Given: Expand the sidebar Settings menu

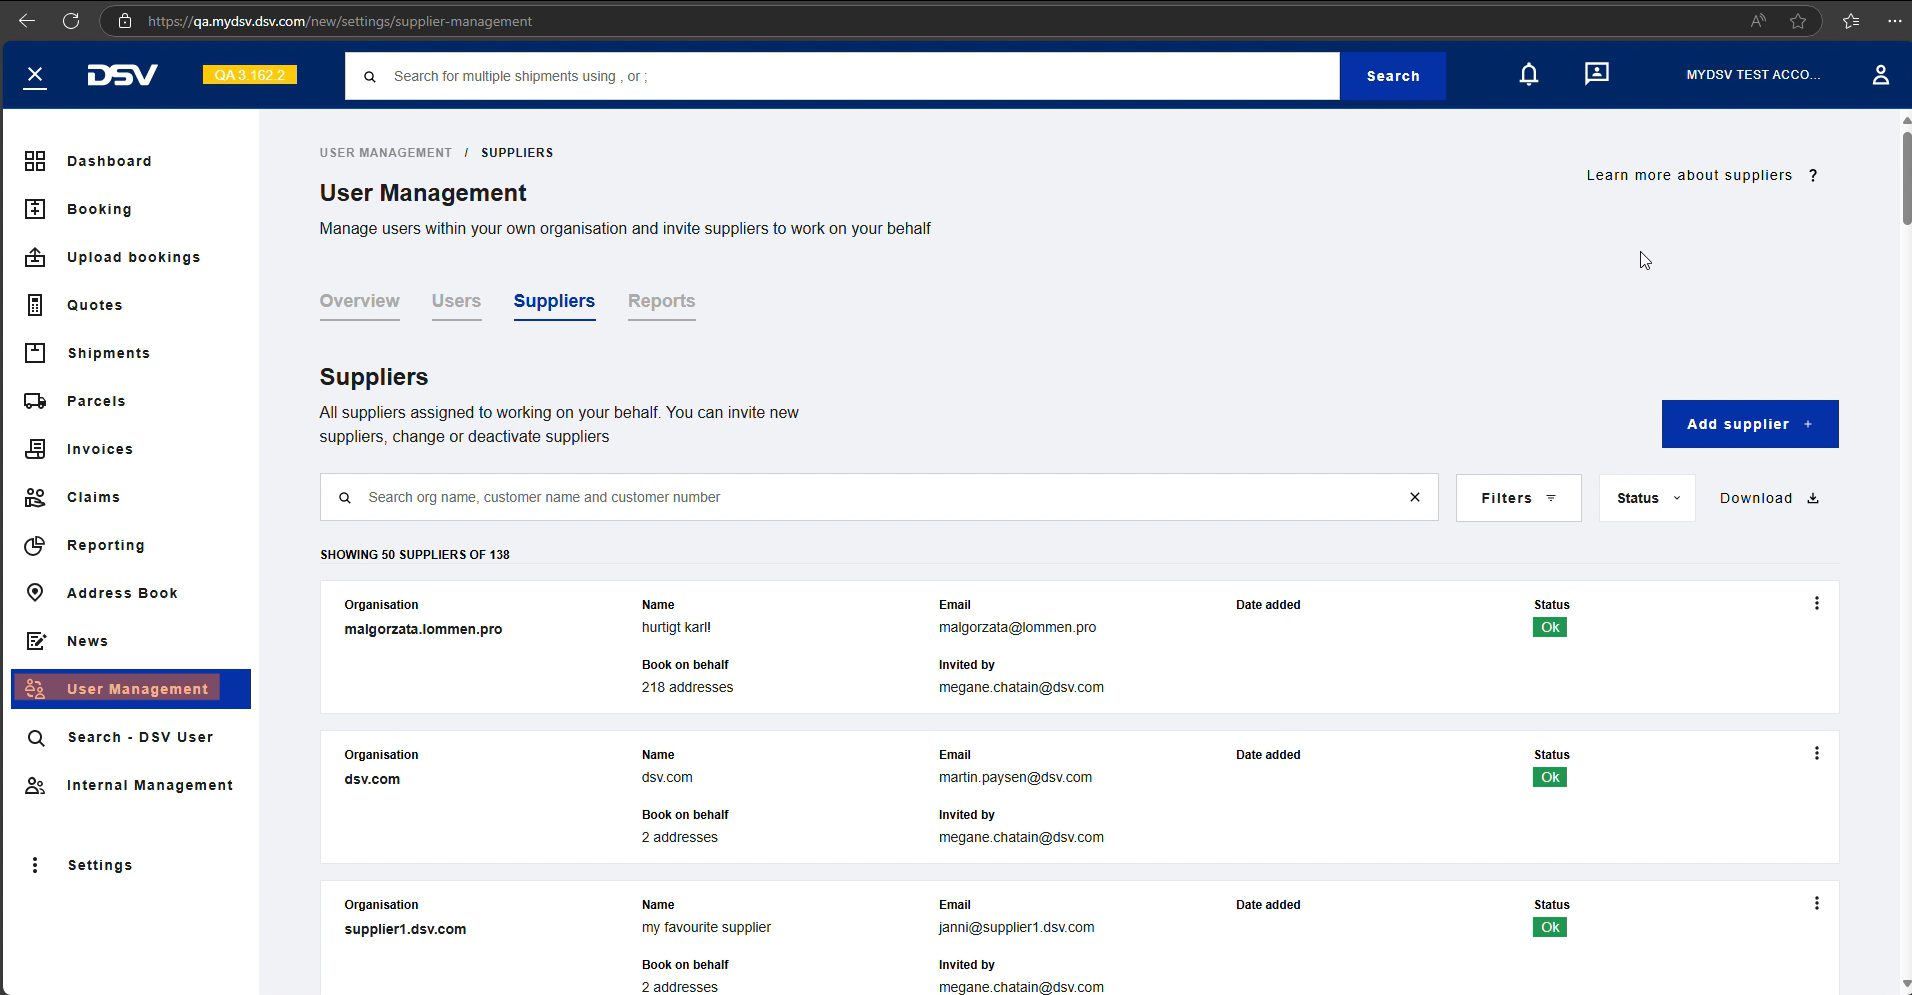Looking at the screenshot, I should pyautogui.click(x=99, y=865).
